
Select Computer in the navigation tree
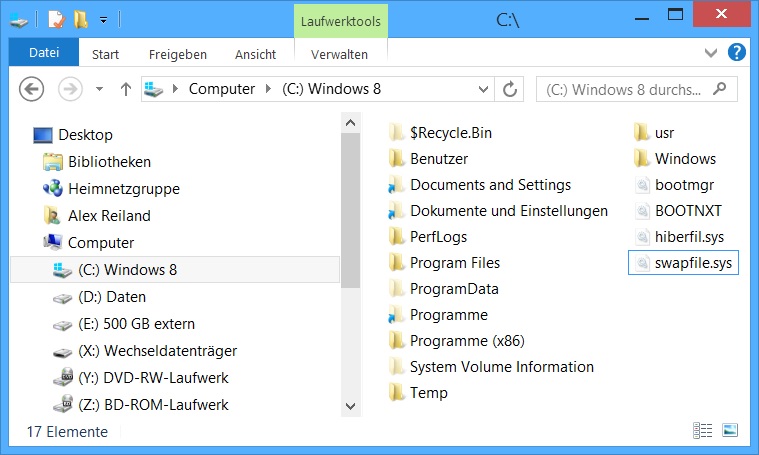tap(100, 243)
